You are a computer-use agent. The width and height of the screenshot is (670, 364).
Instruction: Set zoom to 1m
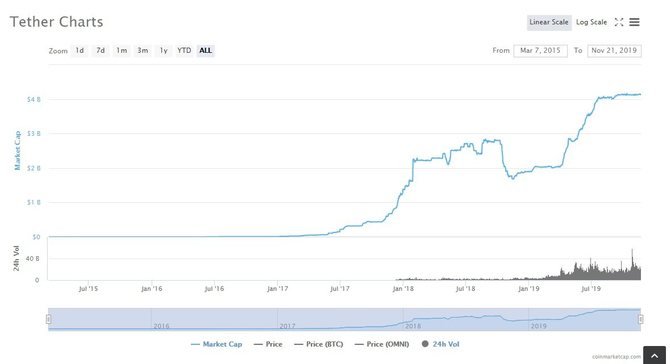[x=121, y=50]
